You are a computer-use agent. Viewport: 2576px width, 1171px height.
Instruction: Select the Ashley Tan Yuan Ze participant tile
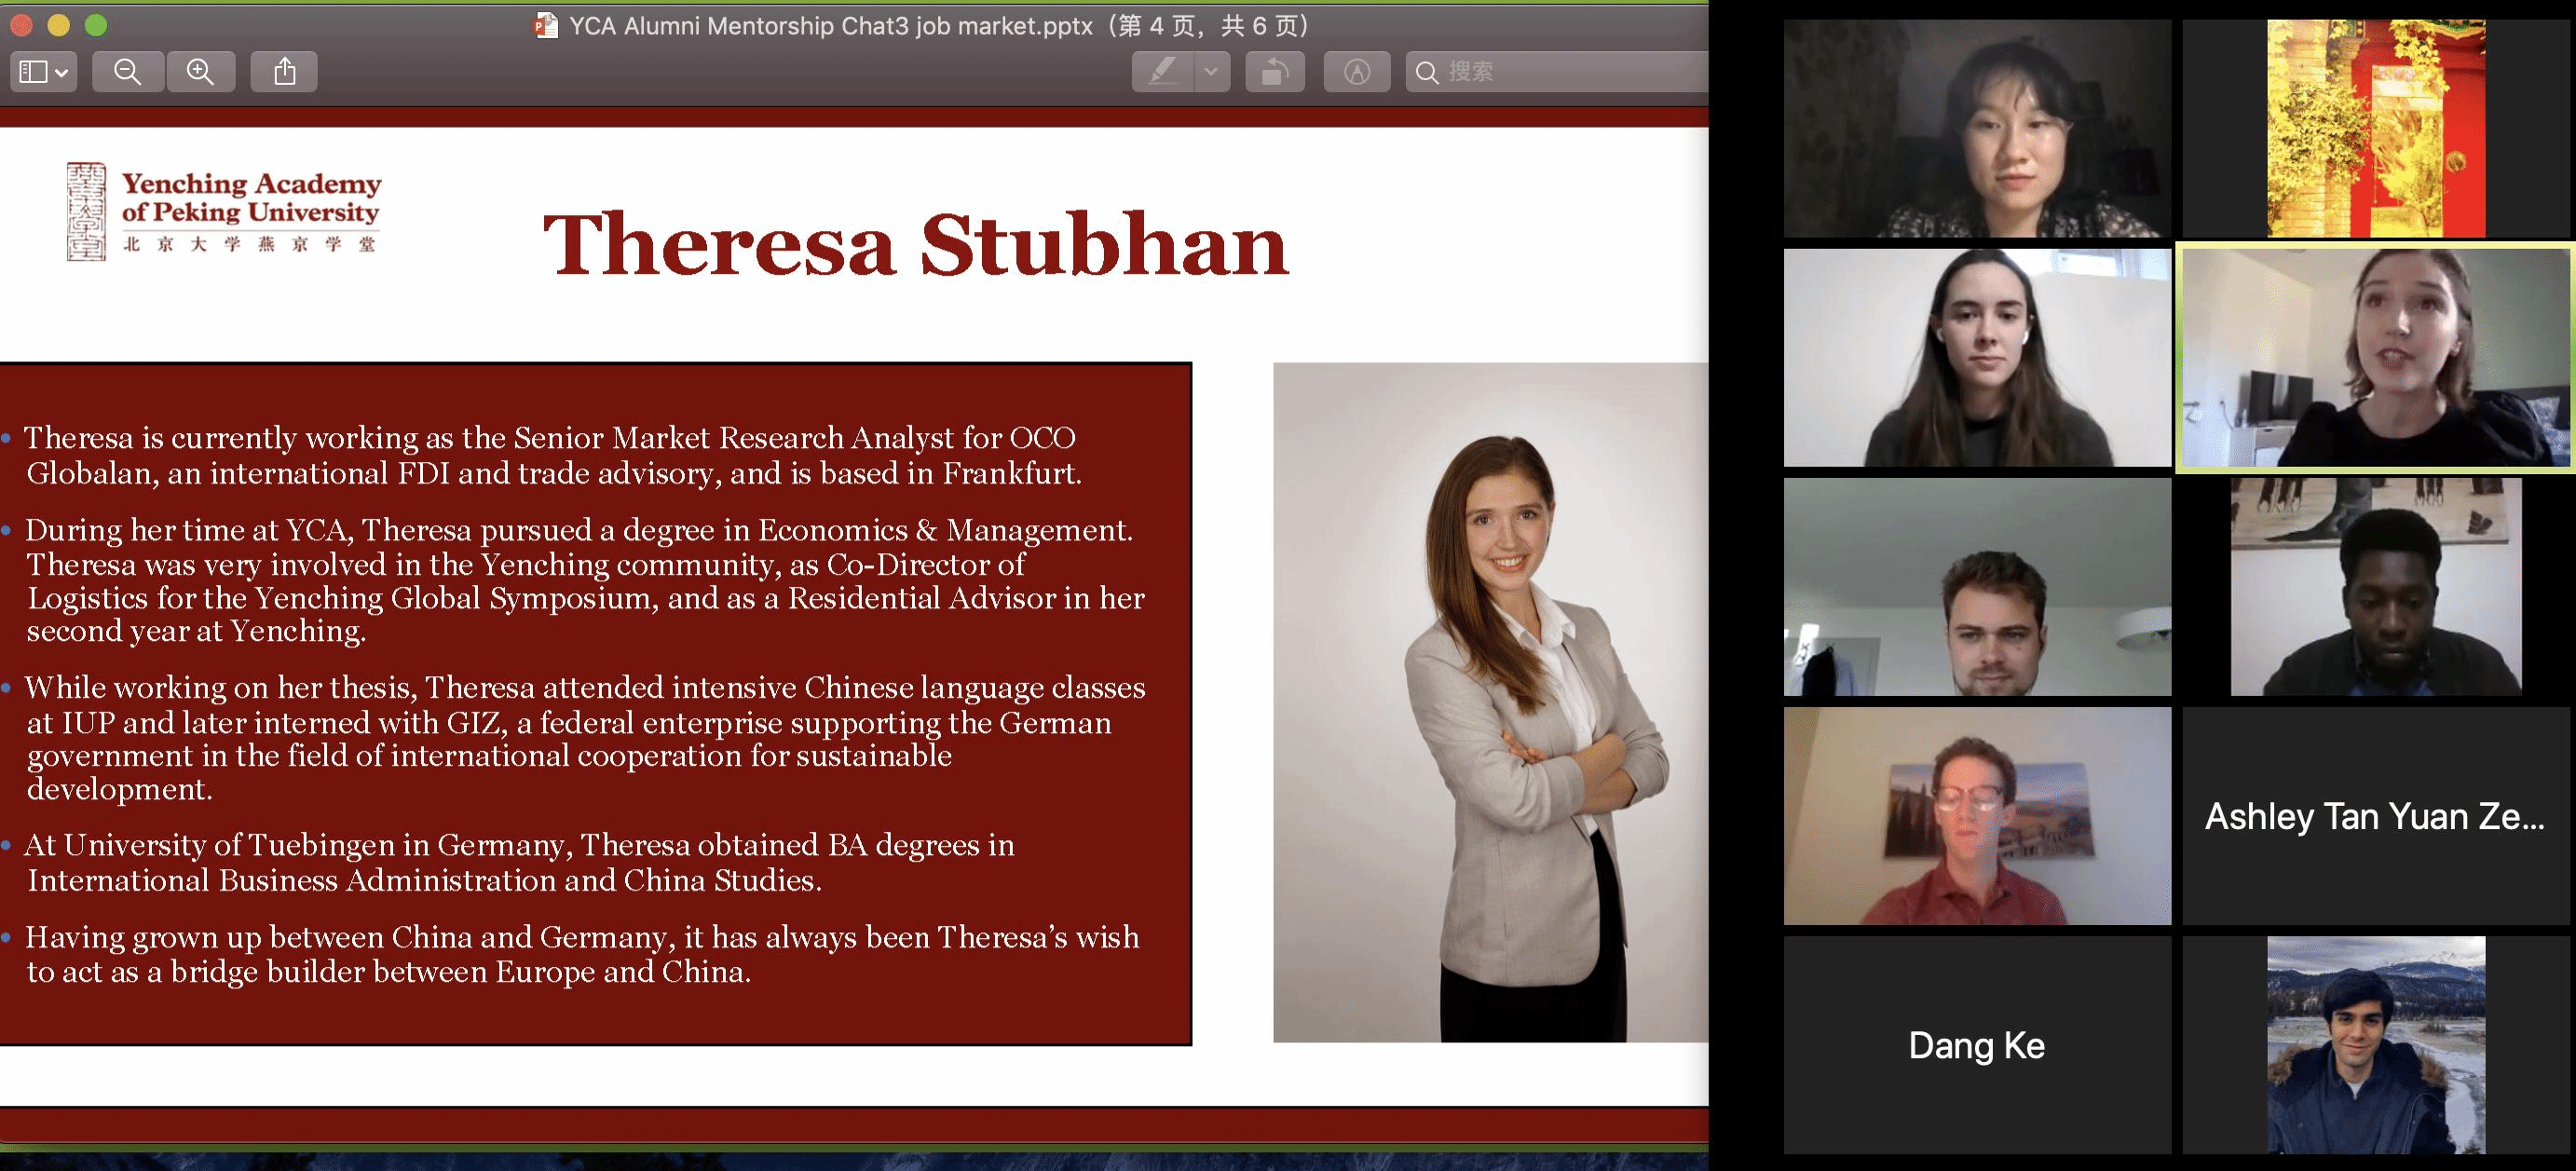2375,816
